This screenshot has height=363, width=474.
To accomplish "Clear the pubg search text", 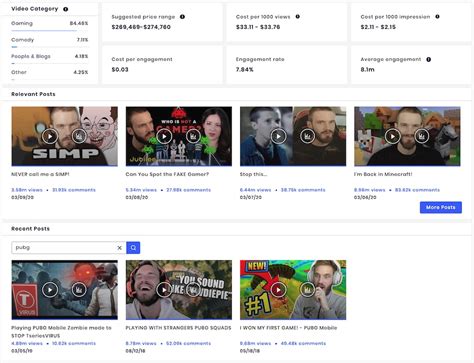I will (x=119, y=248).
